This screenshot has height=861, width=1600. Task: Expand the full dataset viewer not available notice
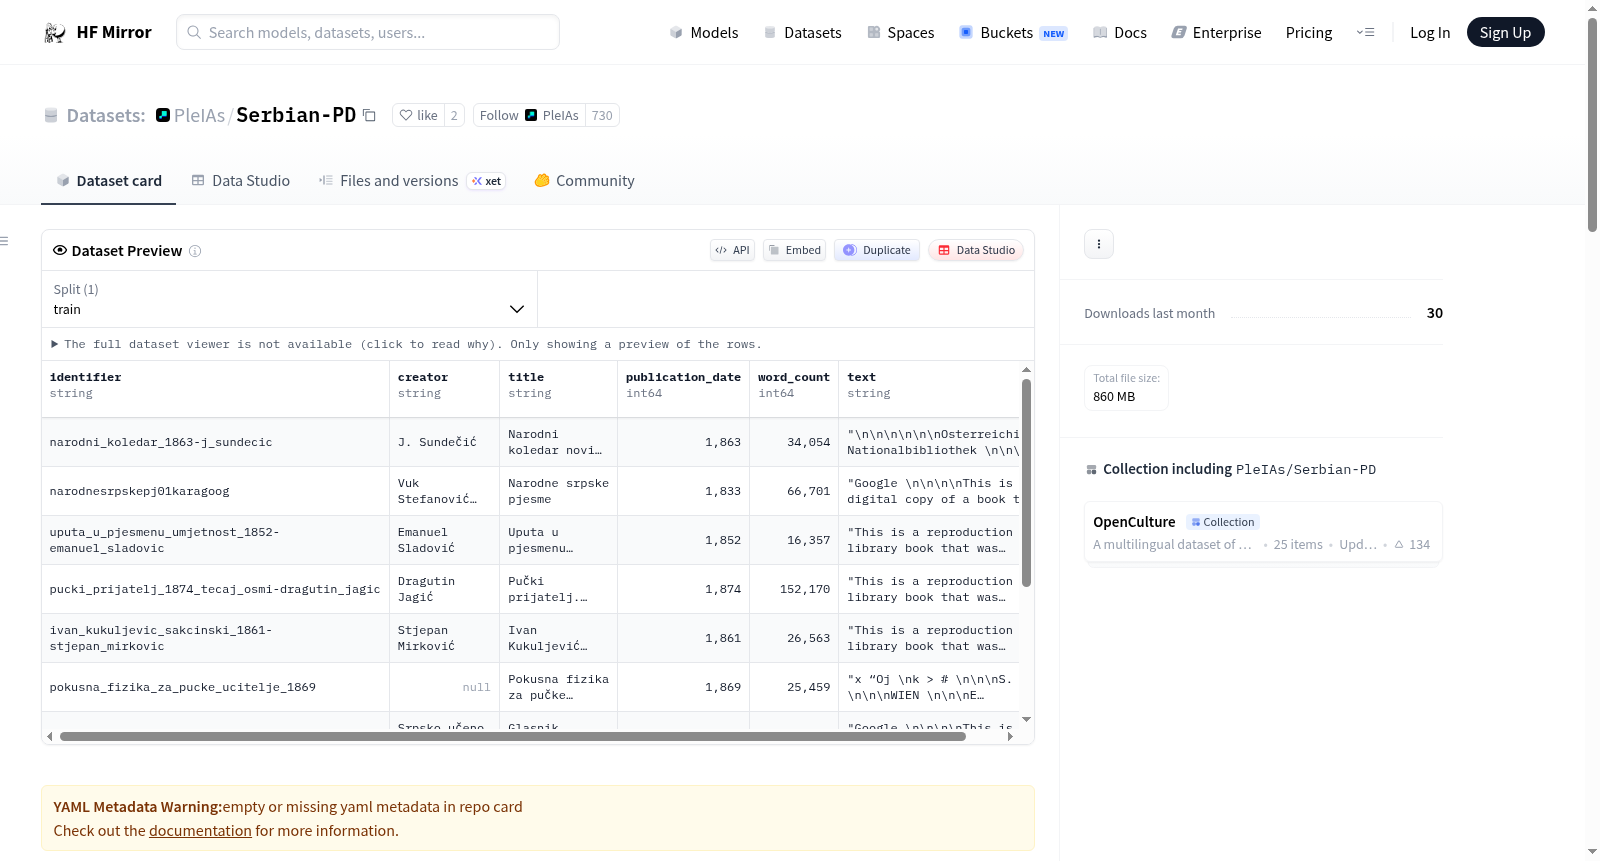pyautogui.click(x=406, y=344)
